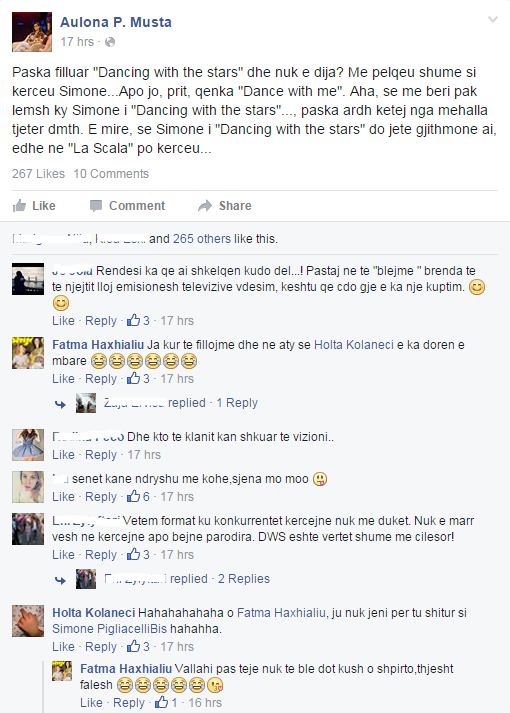Click the Comment speech bubble icon
This screenshot has height=713, width=510.
95,206
